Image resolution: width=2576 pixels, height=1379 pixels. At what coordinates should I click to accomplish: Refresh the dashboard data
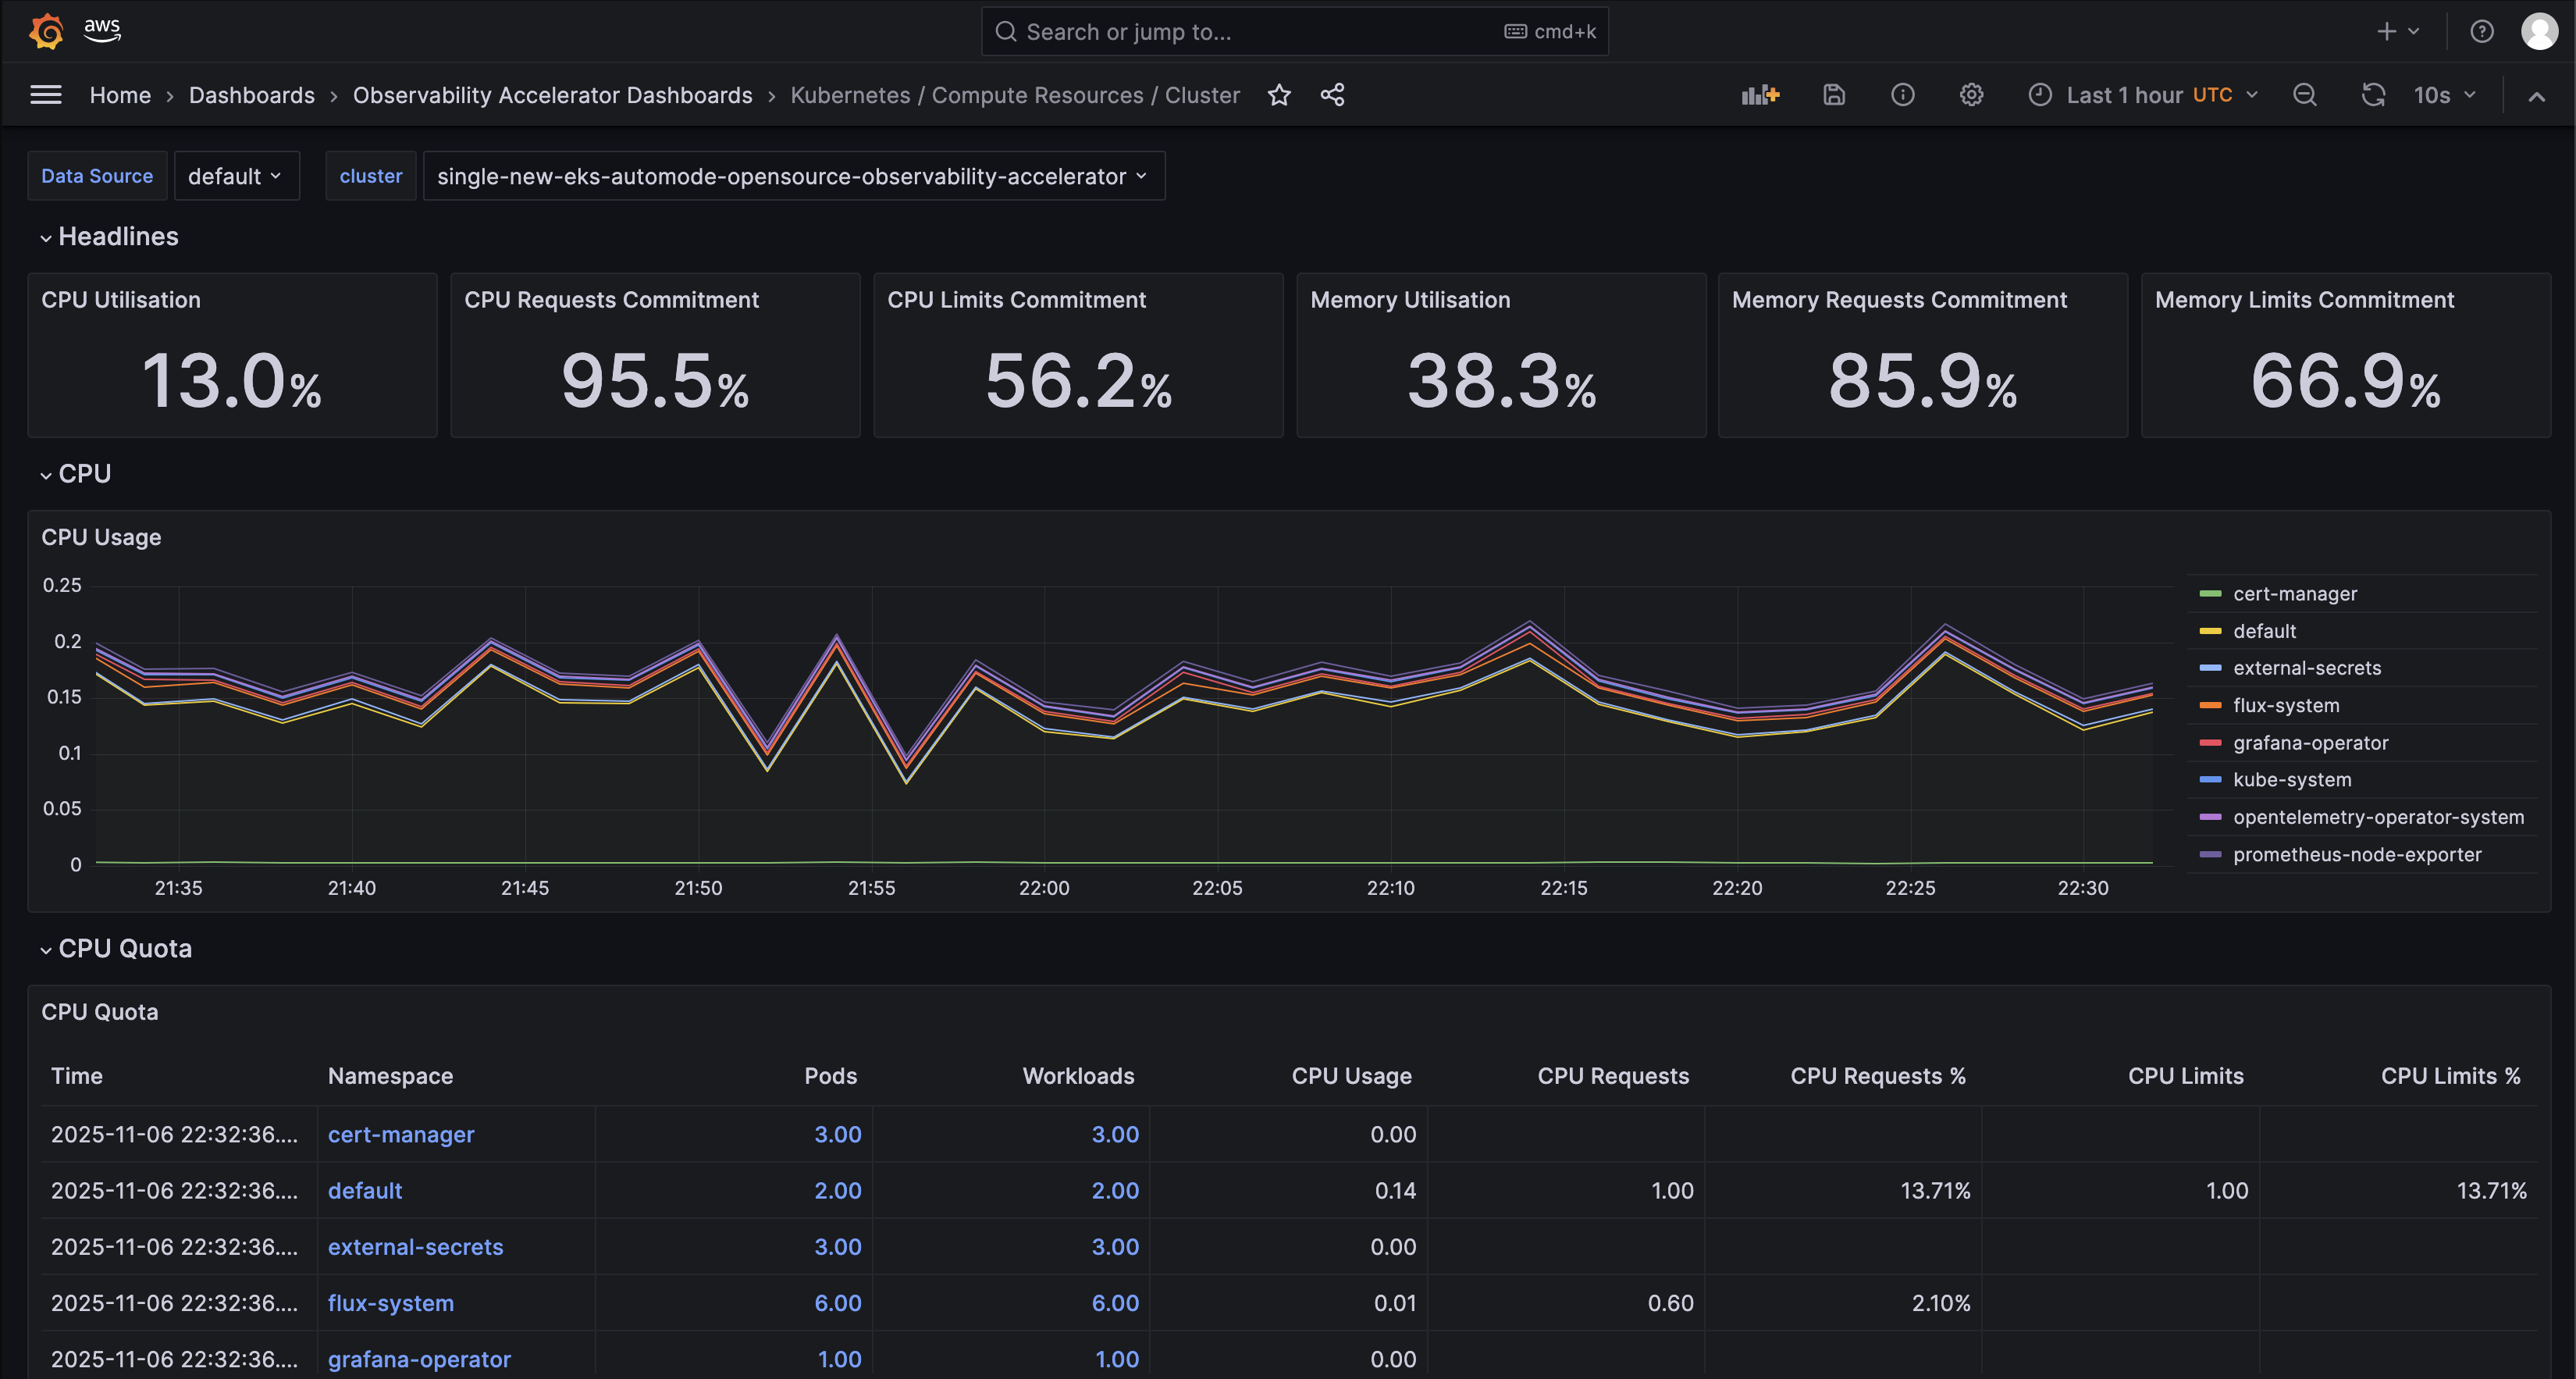(x=2374, y=94)
